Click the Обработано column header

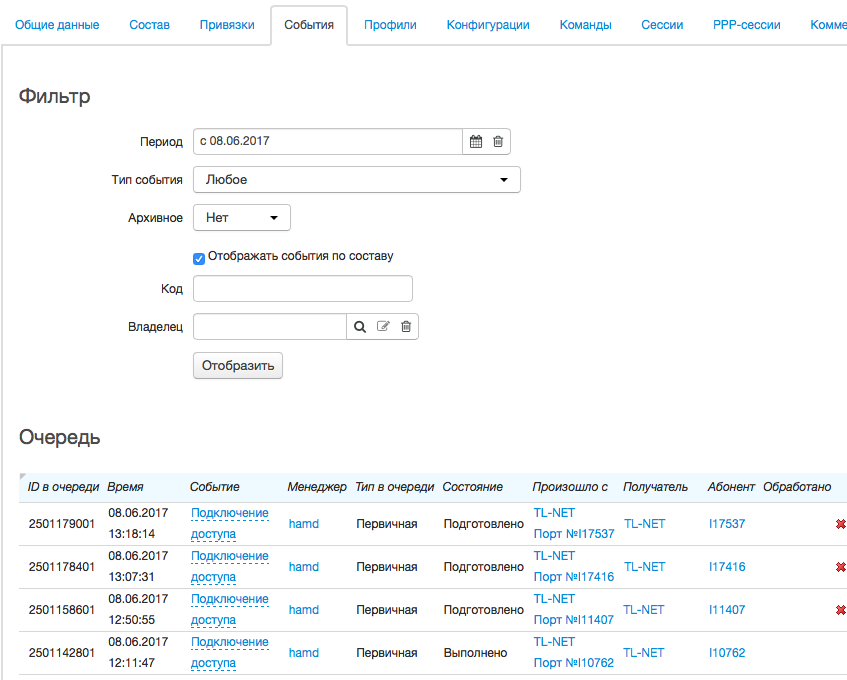(797, 487)
